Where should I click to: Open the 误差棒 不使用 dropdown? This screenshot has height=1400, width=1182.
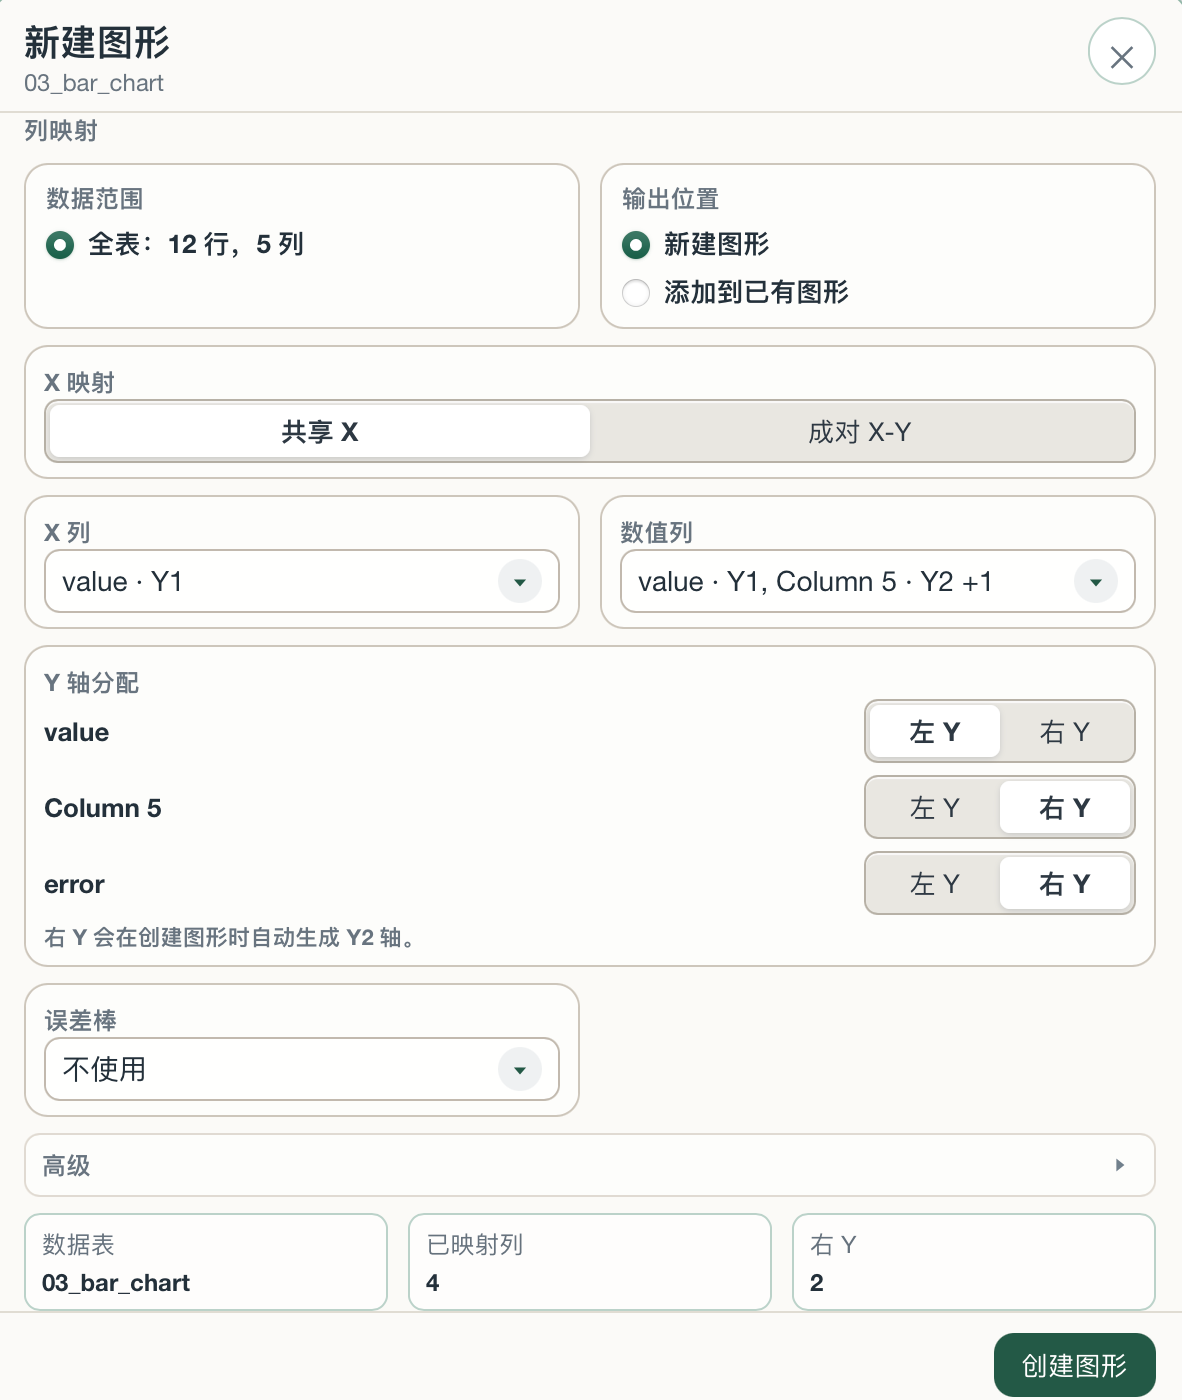pos(302,1069)
